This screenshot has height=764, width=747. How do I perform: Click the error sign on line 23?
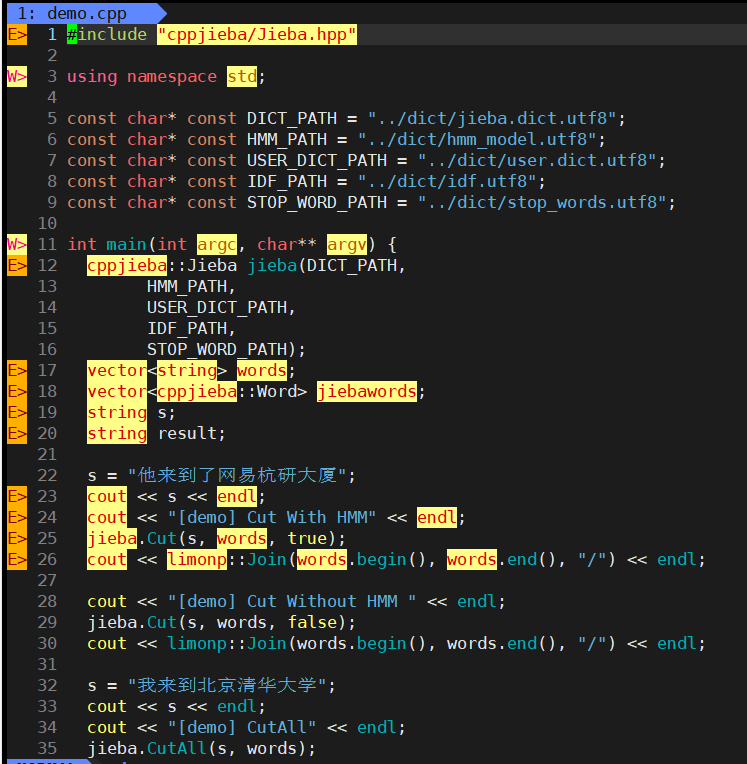tap(17, 496)
